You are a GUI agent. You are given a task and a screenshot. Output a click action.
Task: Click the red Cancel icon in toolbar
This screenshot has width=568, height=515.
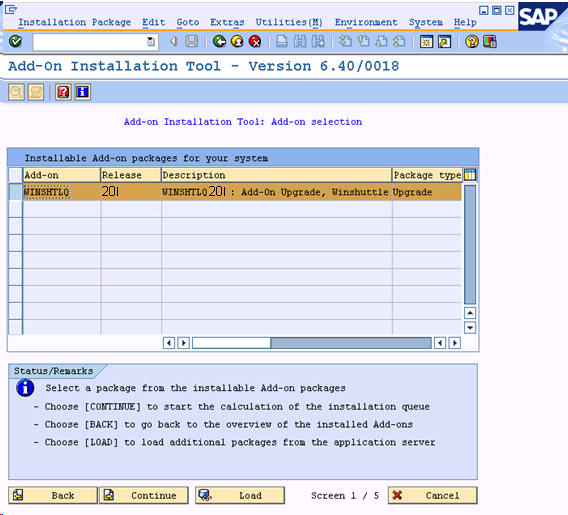(x=255, y=42)
